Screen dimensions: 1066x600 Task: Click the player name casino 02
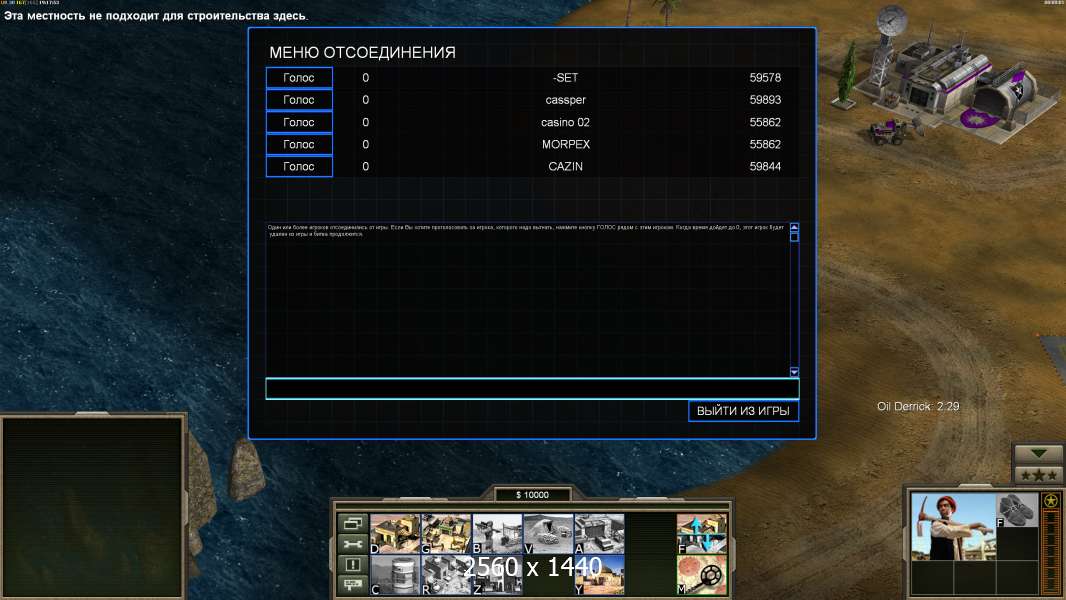pyautogui.click(x=566, y=122)
